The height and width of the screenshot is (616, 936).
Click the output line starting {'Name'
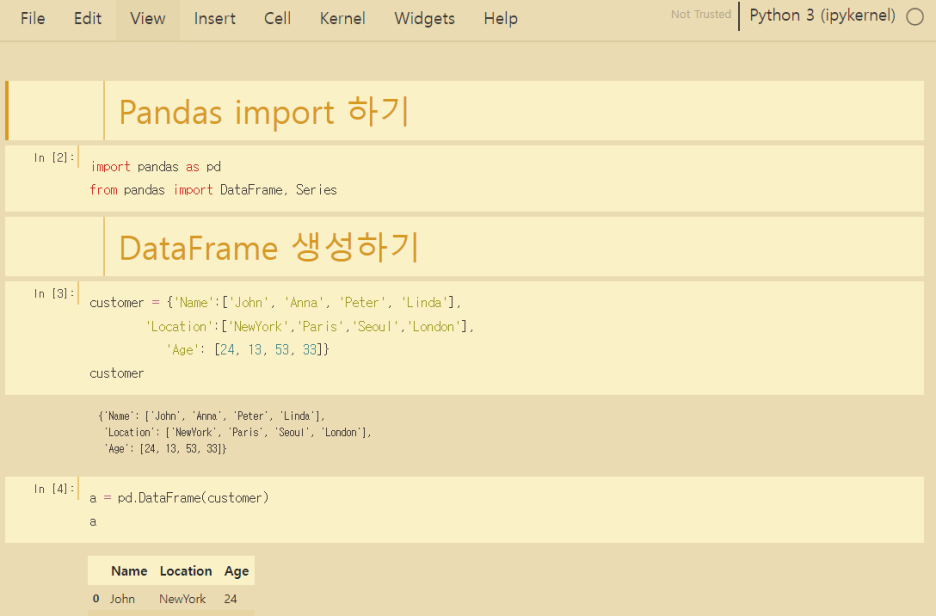[x=211, y=416]
